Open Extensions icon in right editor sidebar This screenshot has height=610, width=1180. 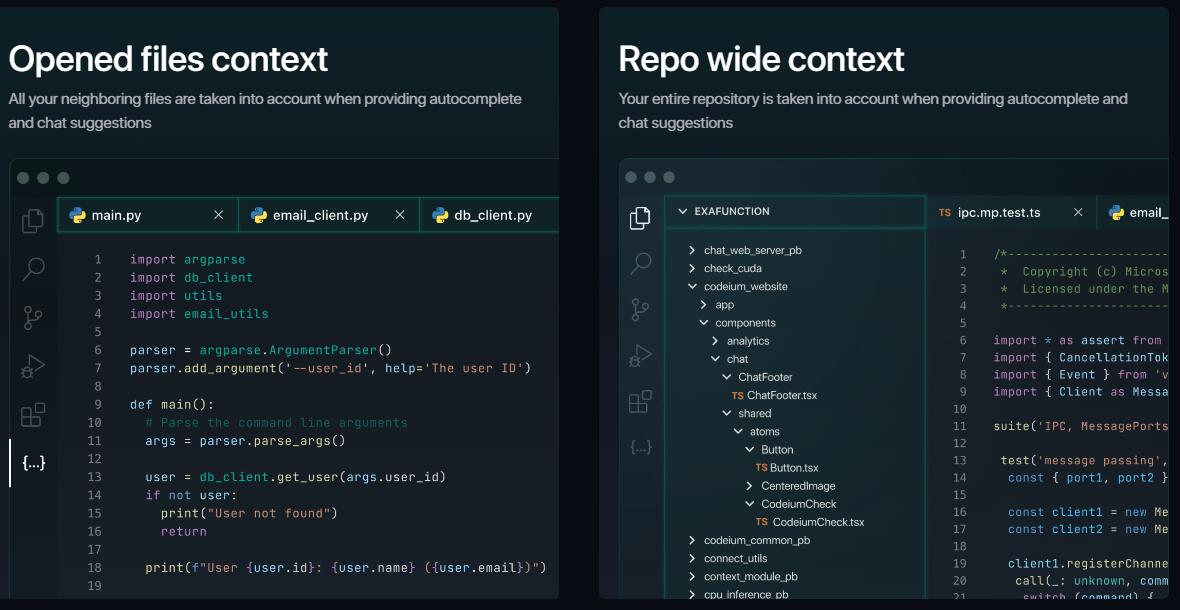640,402
